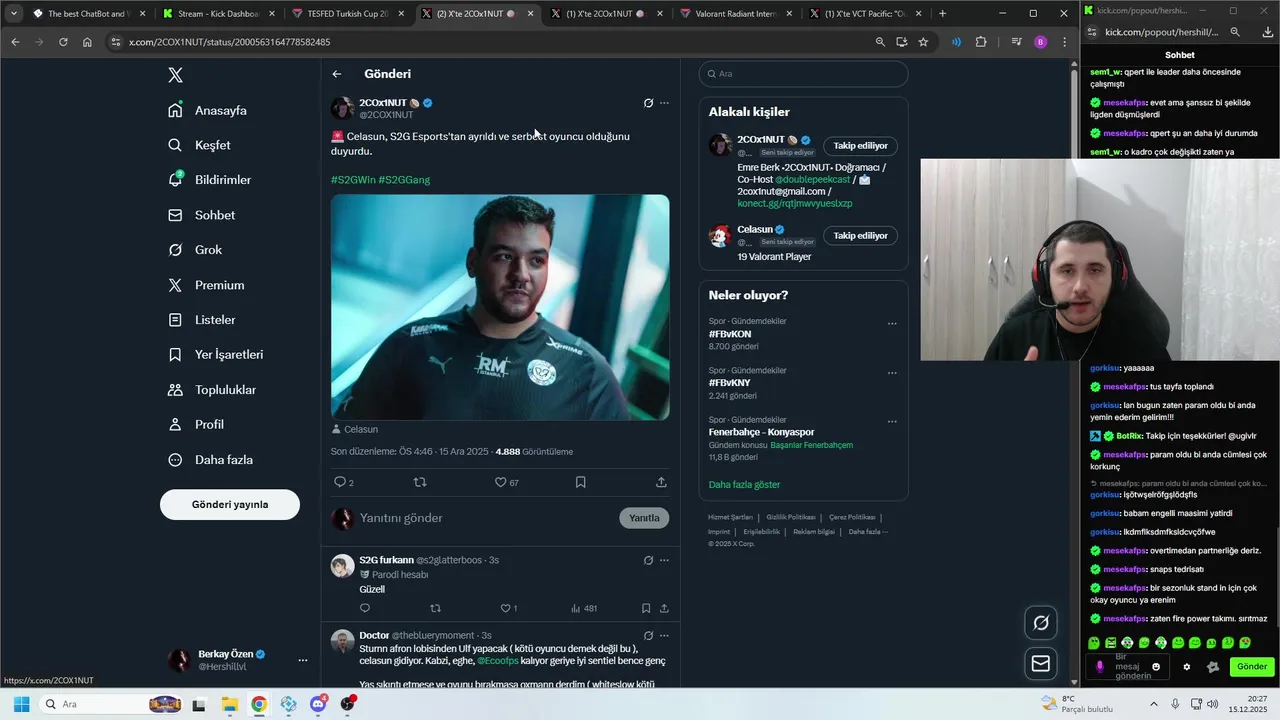Open options for #FBvKNY trend

pos(892,373)
